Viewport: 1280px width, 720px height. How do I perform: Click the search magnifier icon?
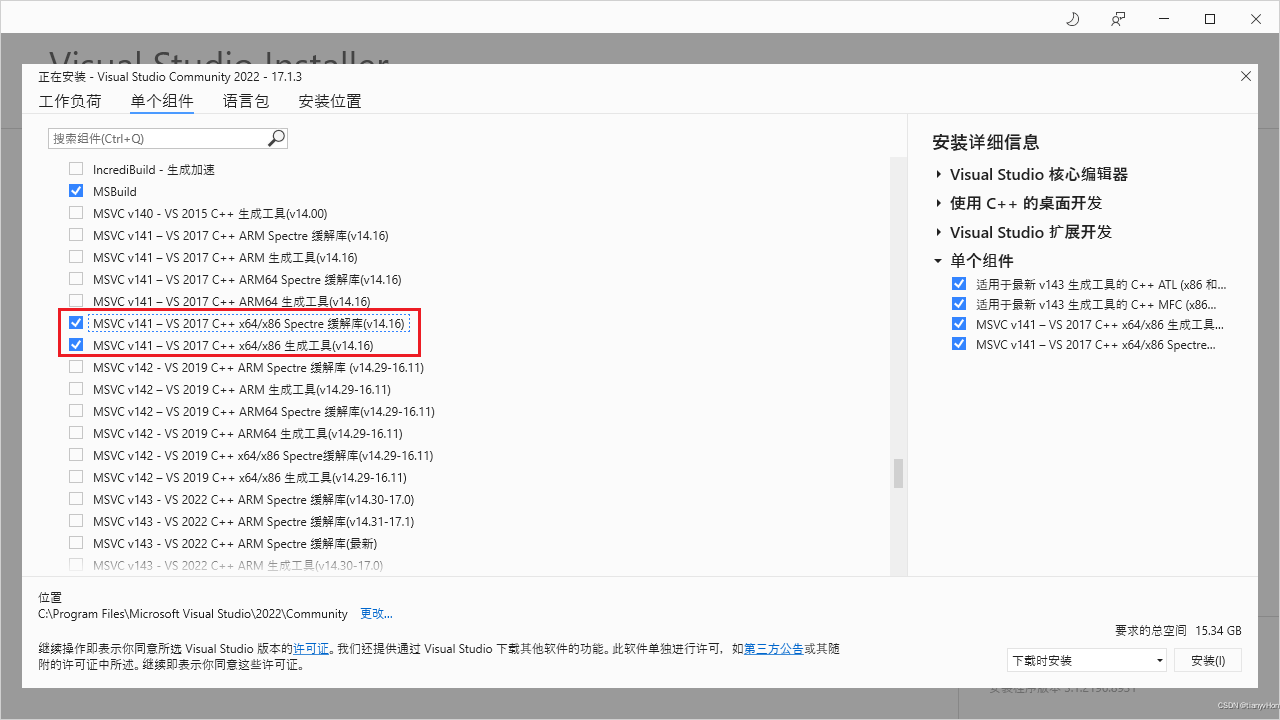pyautogui.click(x=277, y=138)
